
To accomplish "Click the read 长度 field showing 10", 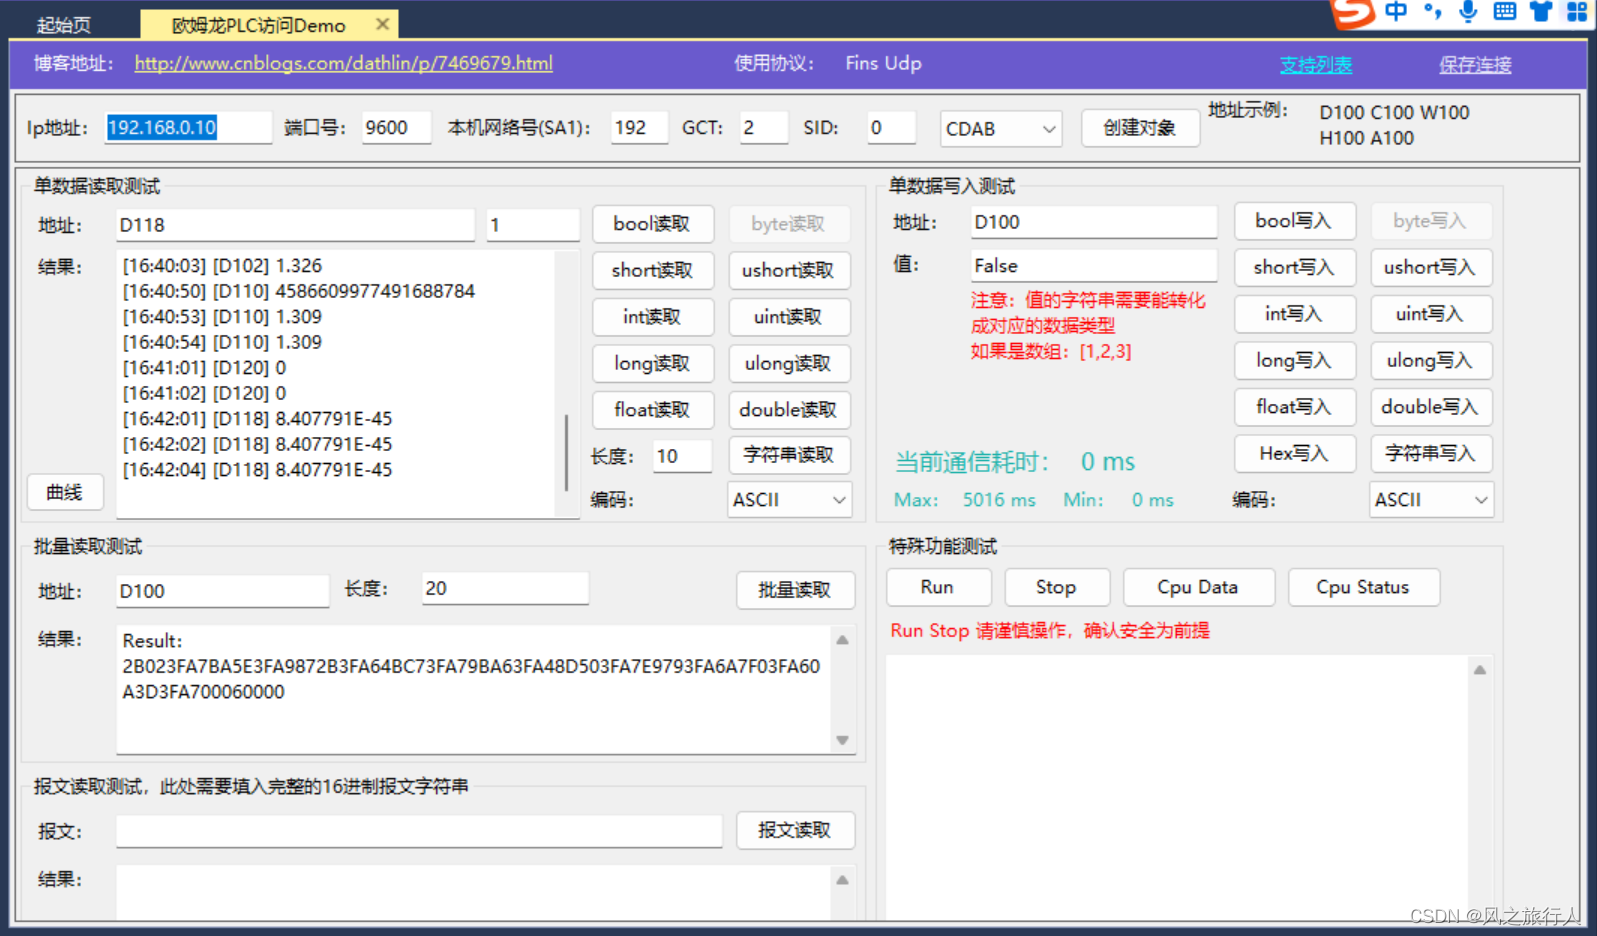I will 682,456.
